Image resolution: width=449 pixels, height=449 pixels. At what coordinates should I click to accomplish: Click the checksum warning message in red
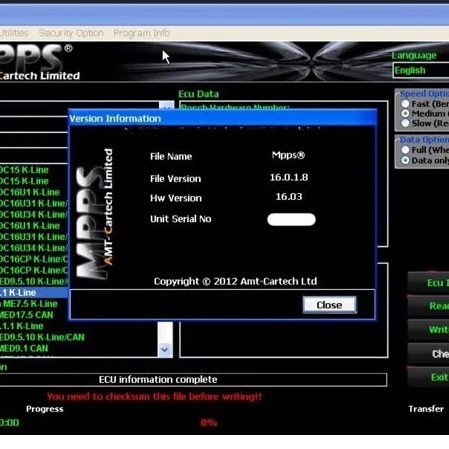[154, 397]
